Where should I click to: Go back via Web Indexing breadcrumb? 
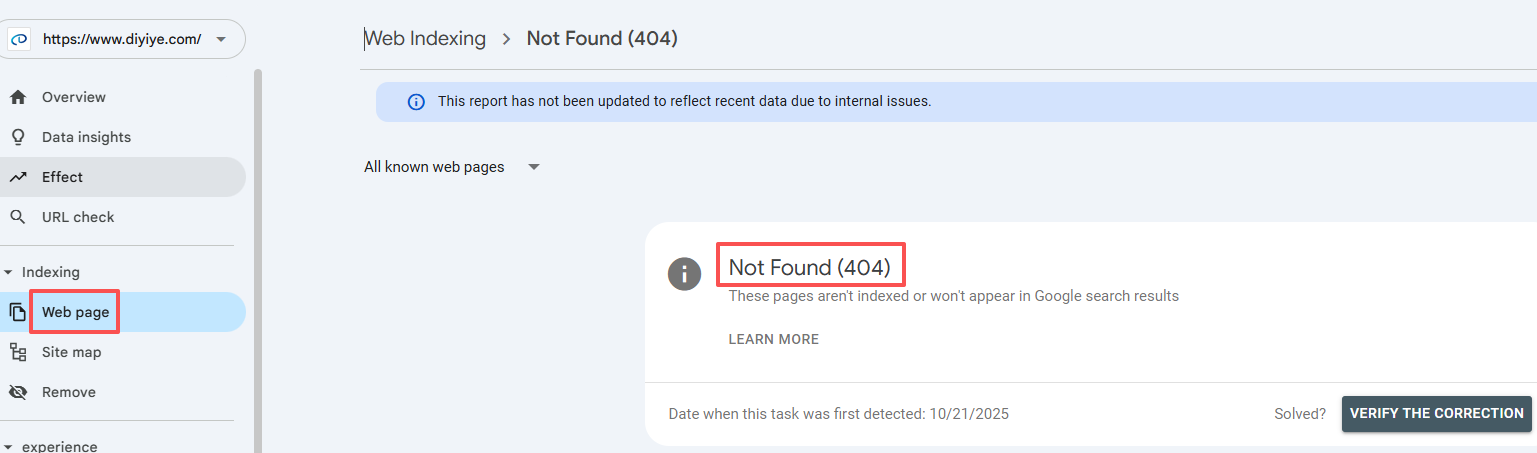(x=425, y=39)
